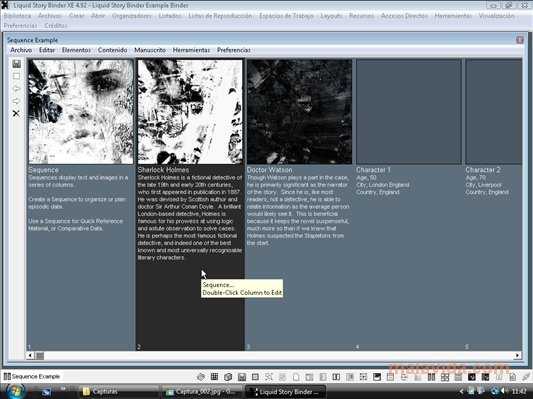Click the 'Sherlock Holmes' column title

163,170
